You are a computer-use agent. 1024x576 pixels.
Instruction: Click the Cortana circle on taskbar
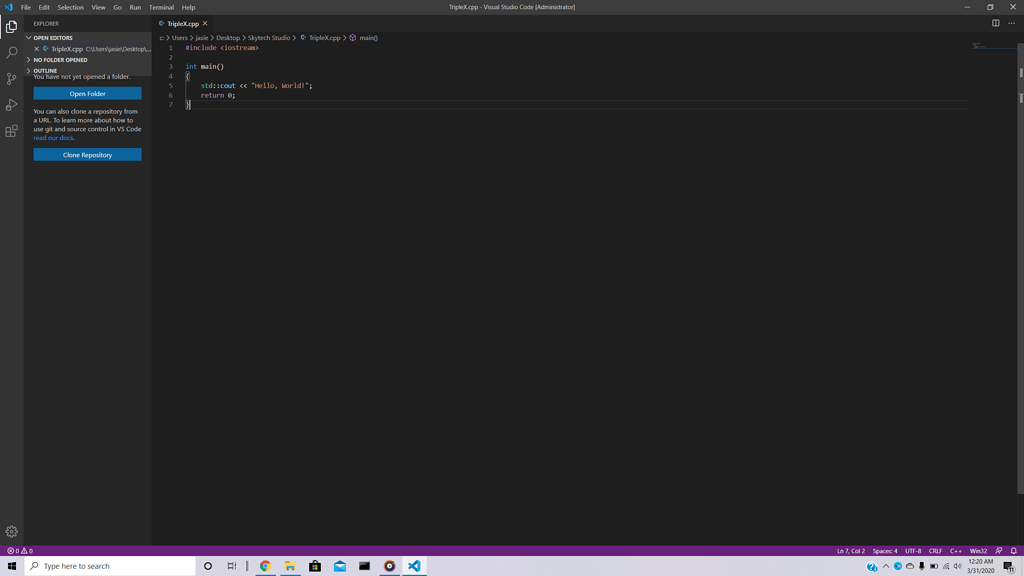click(208, 566)
